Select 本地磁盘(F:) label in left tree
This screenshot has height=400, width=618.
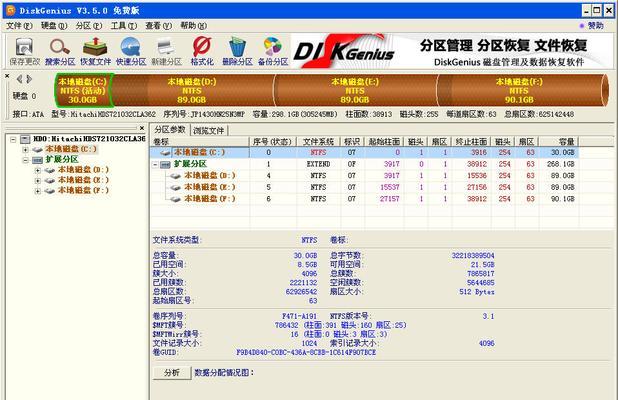pyautogui.click(x=83, y=190)
